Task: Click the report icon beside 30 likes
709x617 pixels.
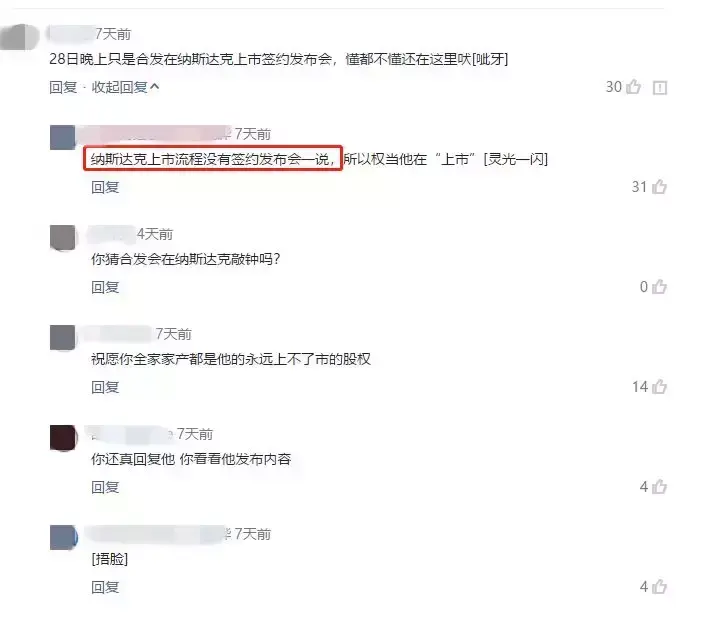Action: coord(660,87)
